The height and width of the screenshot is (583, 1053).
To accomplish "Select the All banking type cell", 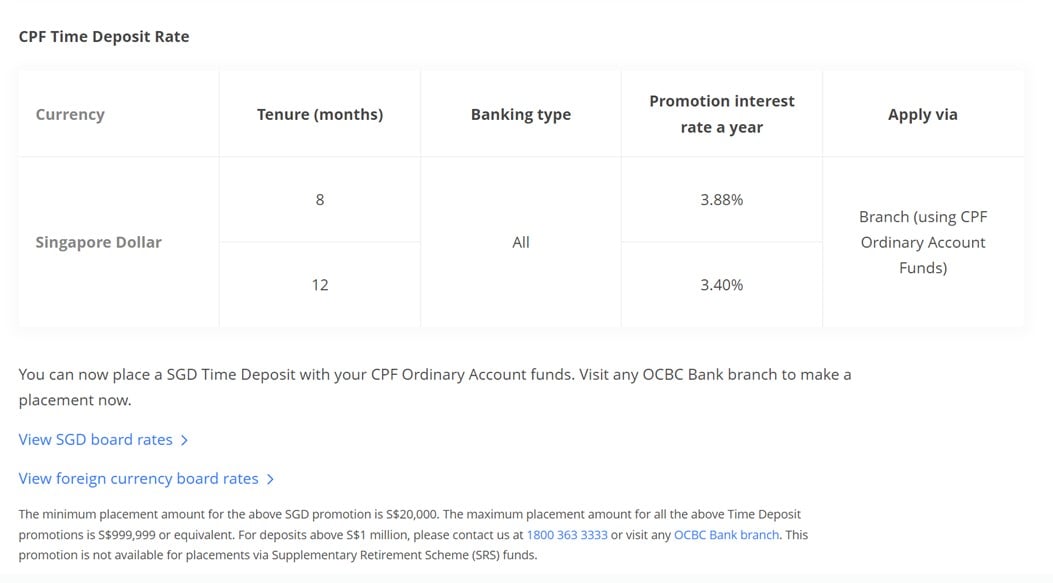I will (520, 242).
